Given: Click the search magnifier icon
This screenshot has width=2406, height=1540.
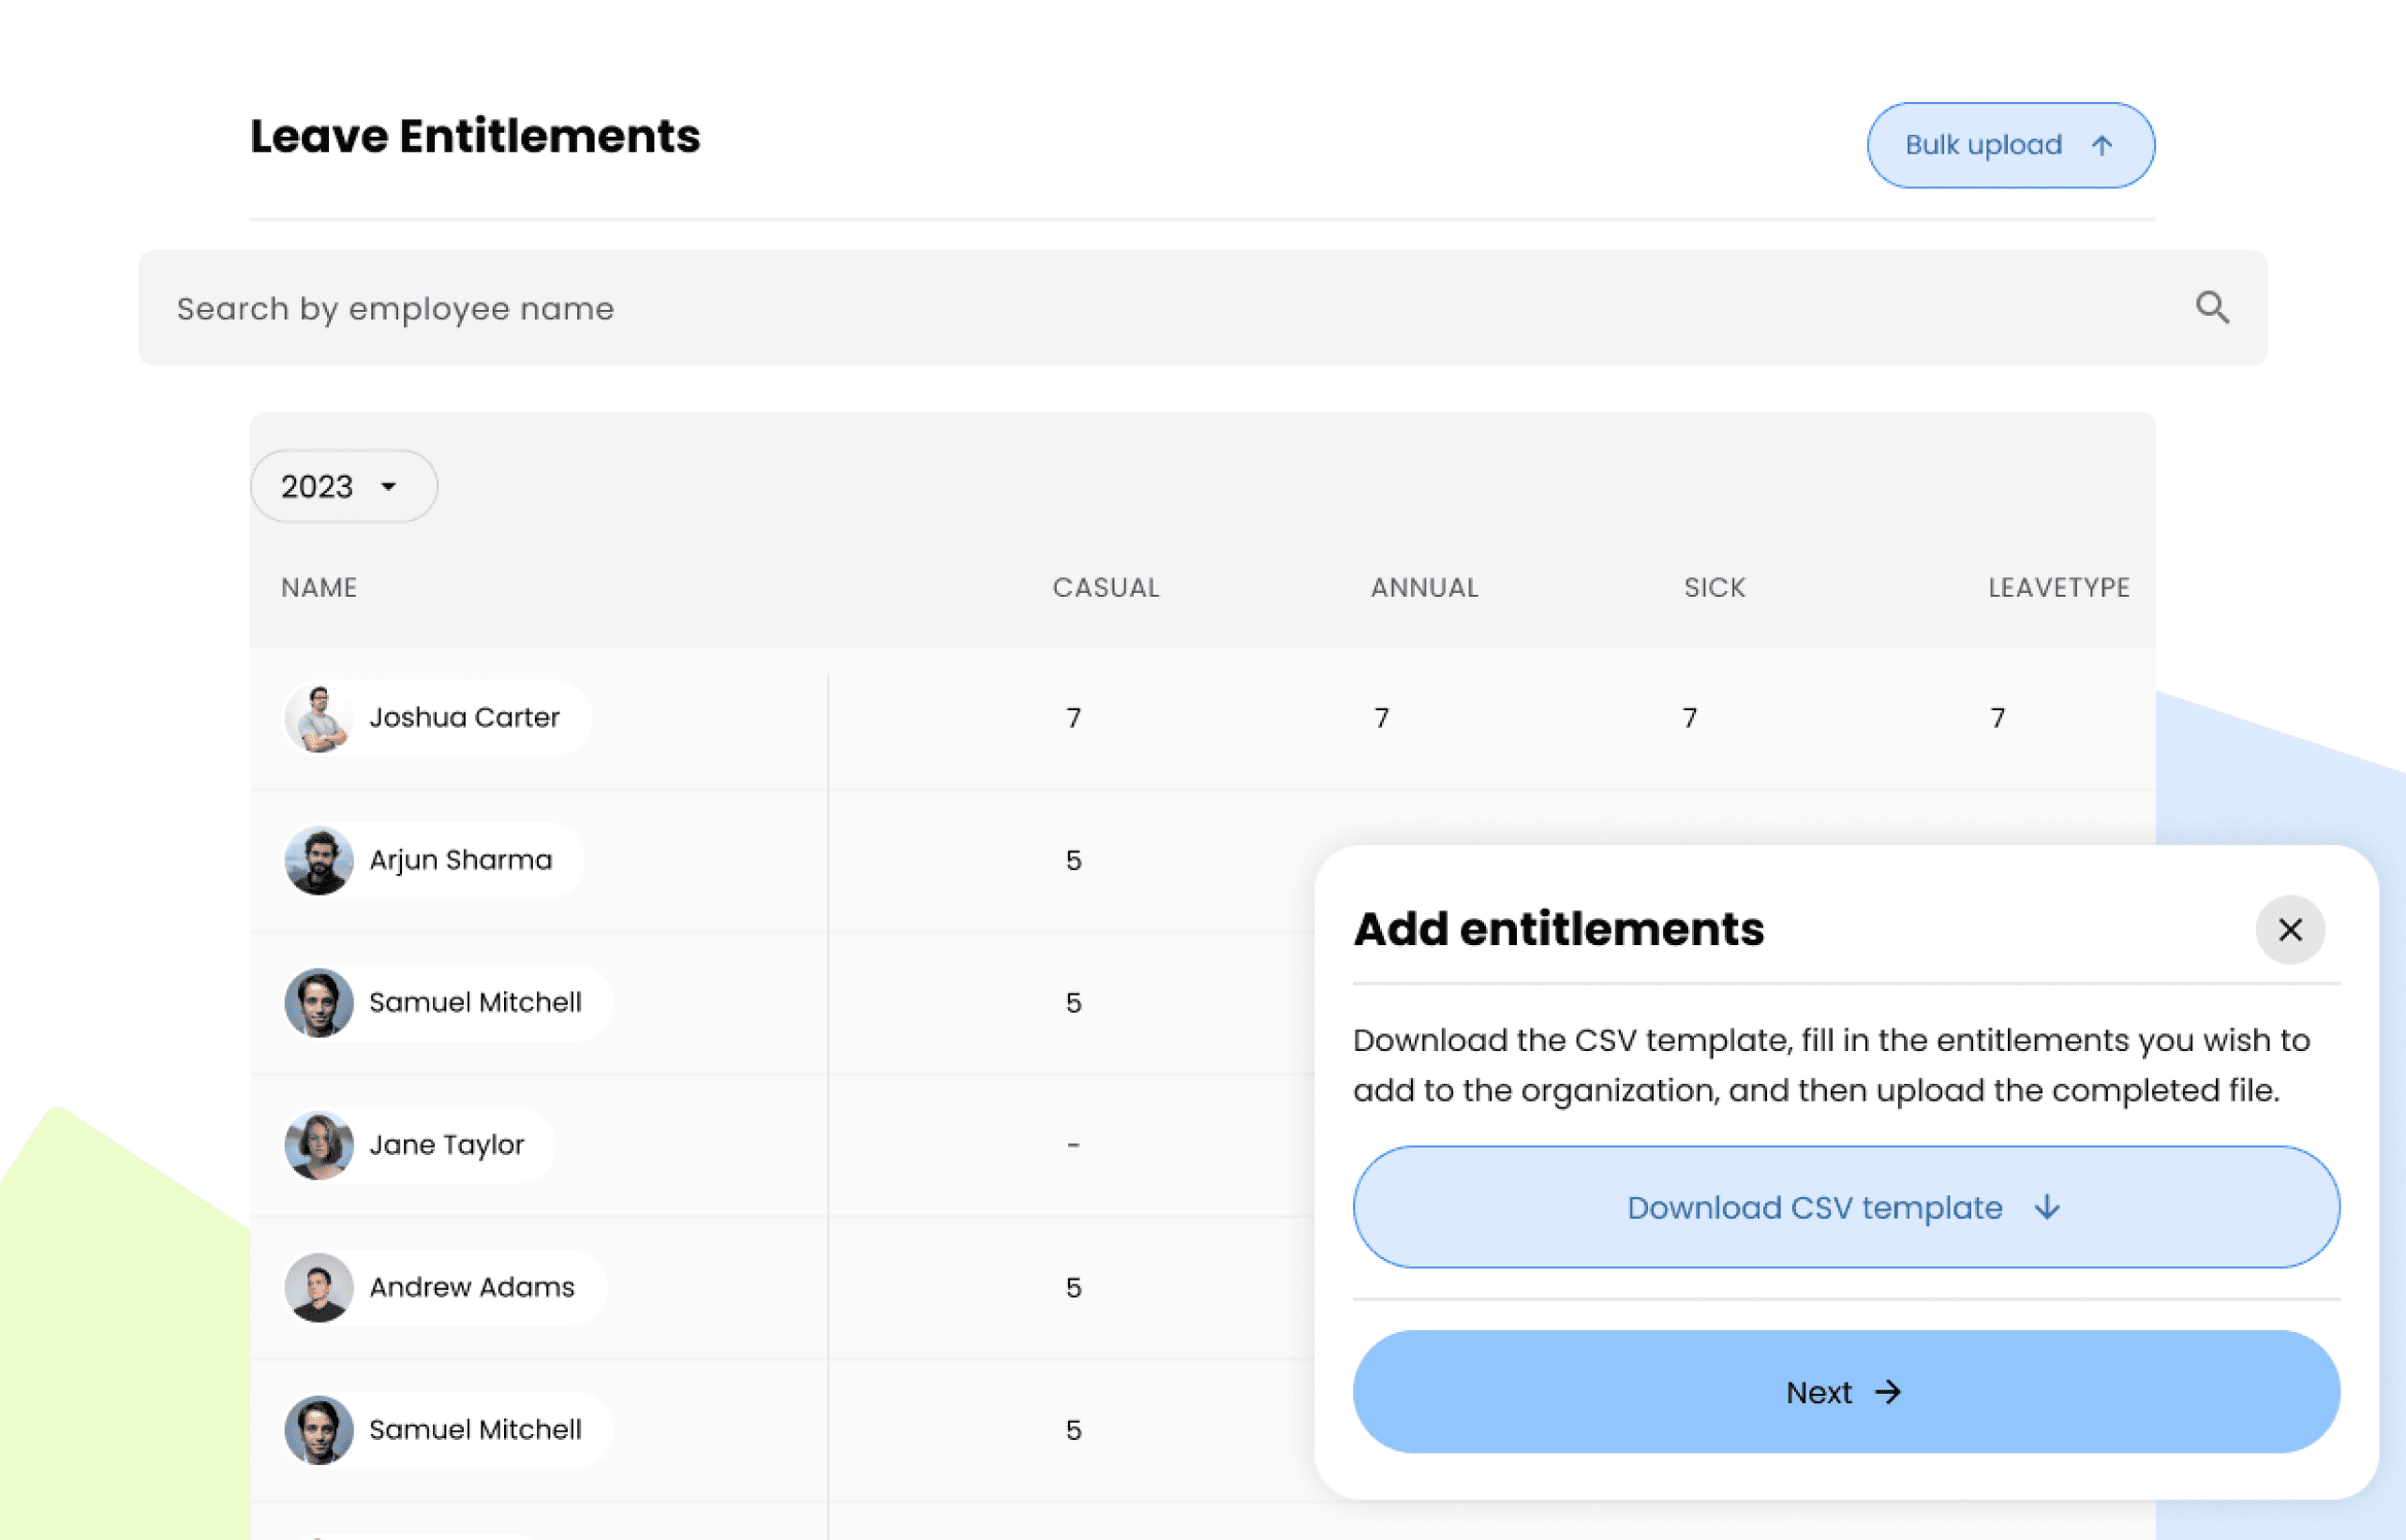Looking at the screenshot, I should tap(2211, 307).
